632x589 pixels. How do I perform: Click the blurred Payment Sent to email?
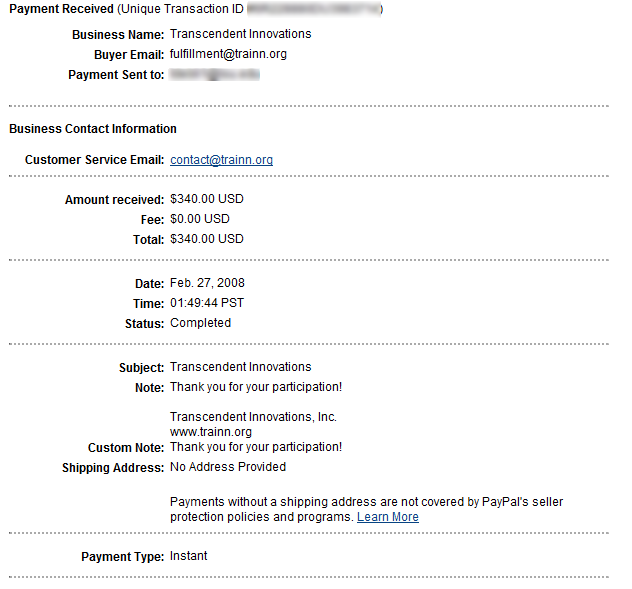coord(214,75)
